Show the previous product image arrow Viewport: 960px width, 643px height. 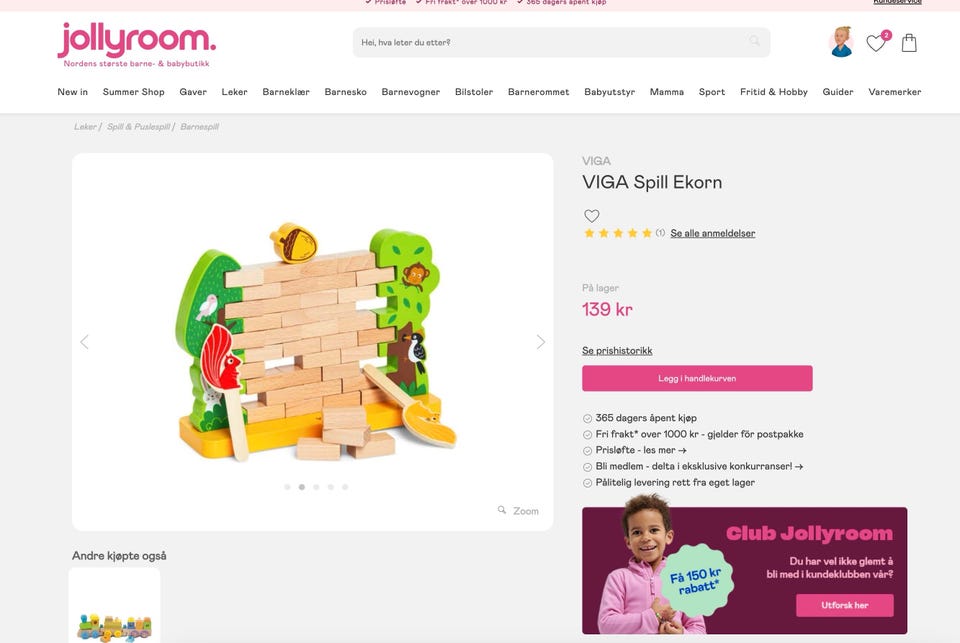pos(84,342)
